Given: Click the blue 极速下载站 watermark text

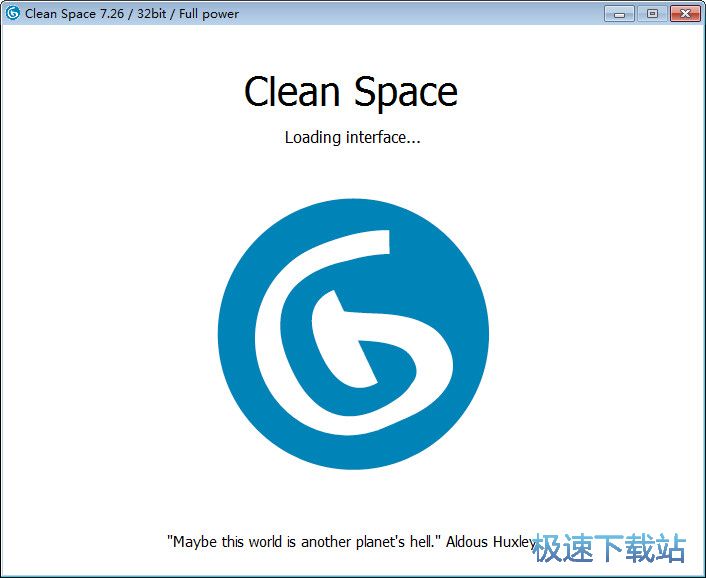Looking at the screenshot, I should tap(608, 548).
